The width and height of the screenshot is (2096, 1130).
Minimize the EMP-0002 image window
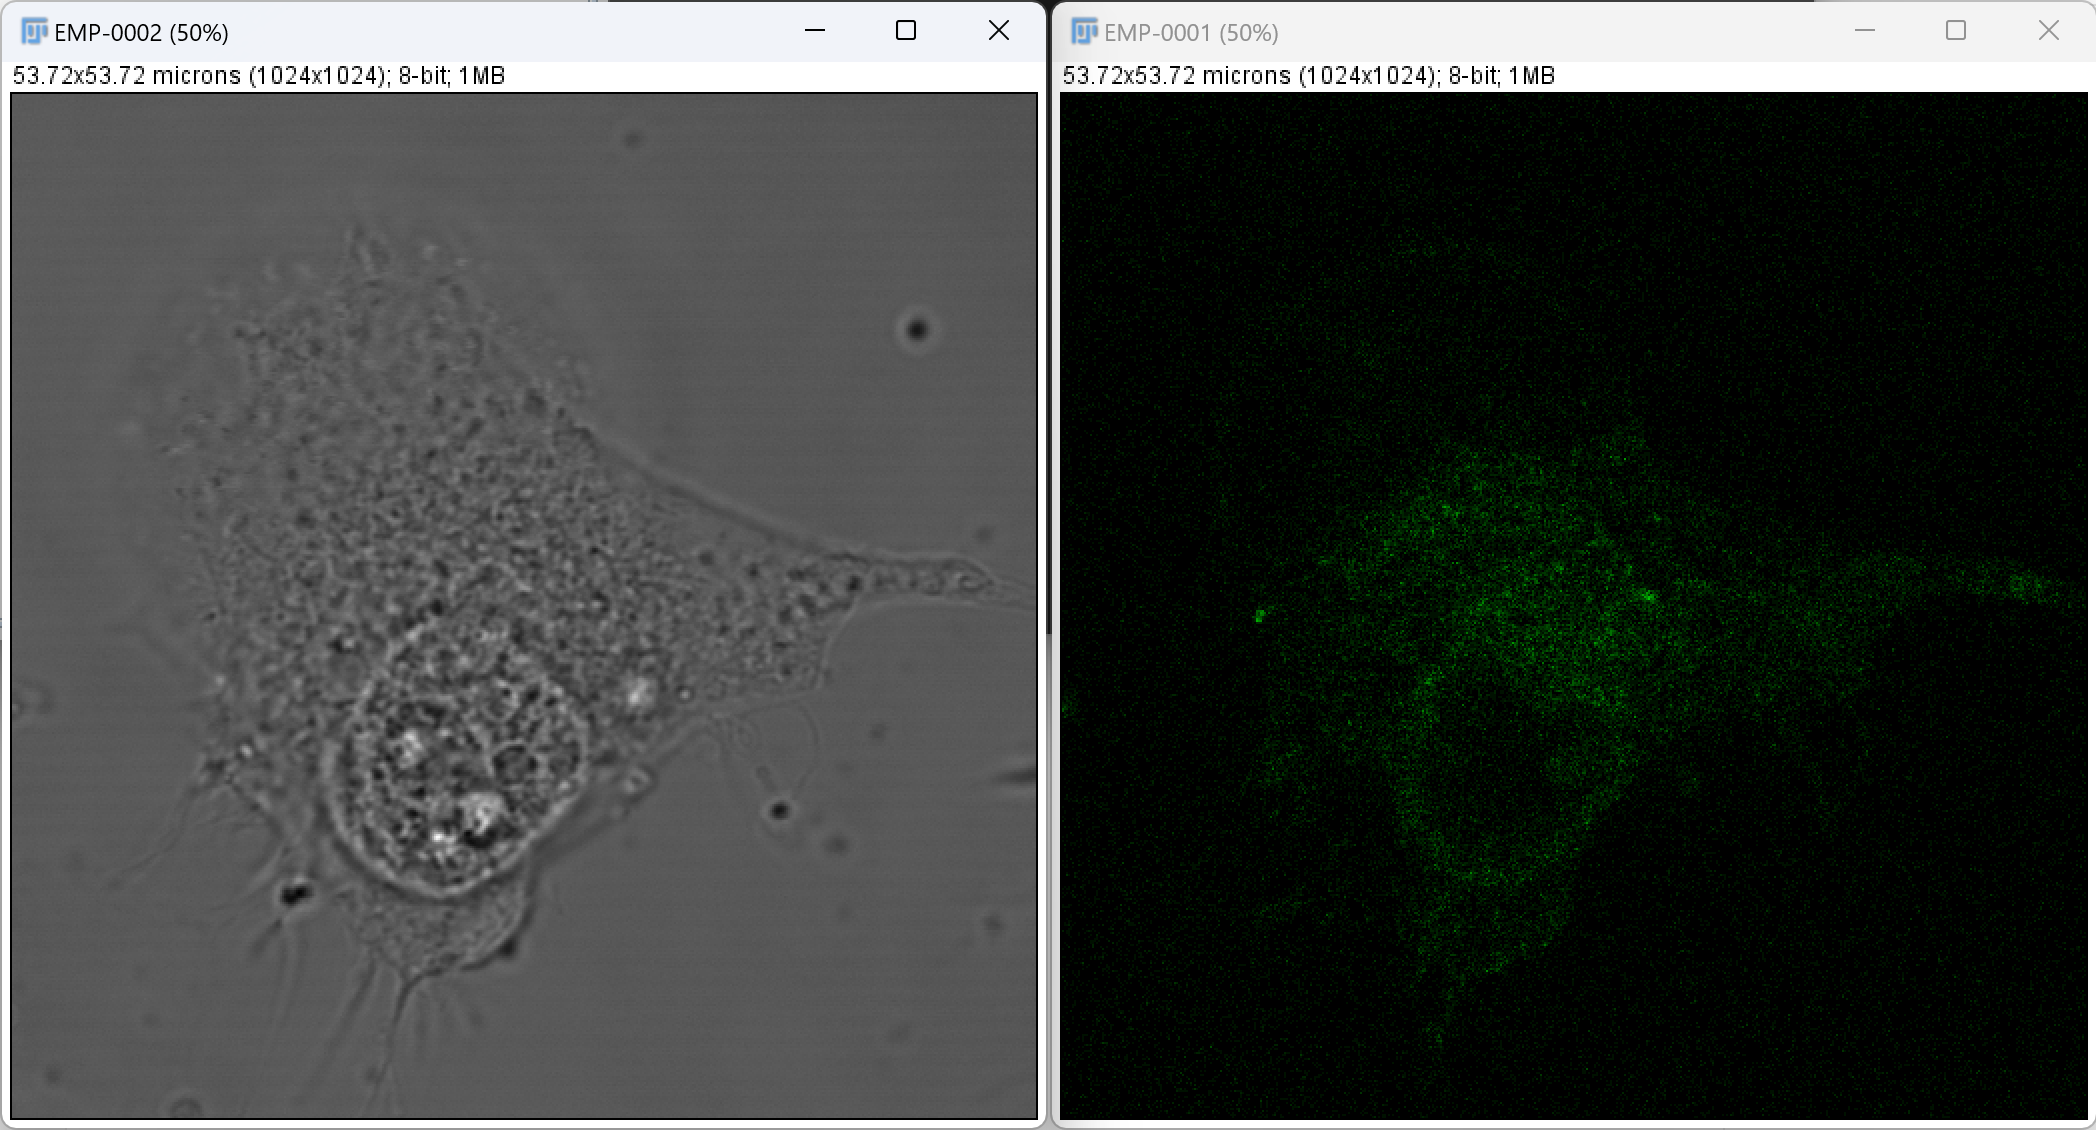tap(815, 31)
